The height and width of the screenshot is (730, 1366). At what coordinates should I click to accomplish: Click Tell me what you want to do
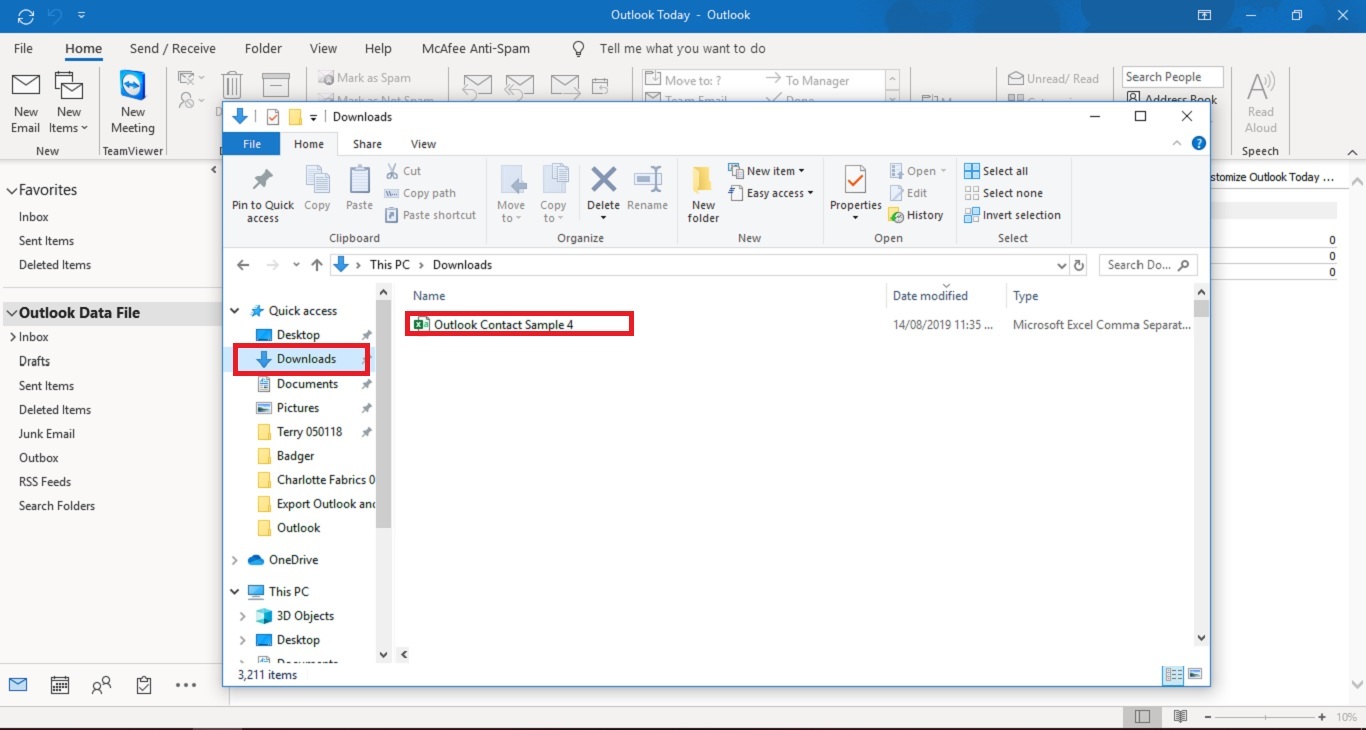tap(682, 48)
